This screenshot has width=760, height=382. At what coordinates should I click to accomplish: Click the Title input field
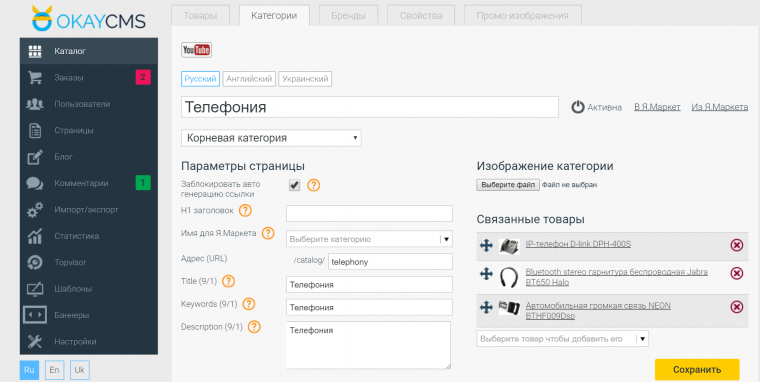tap(369, 285)
